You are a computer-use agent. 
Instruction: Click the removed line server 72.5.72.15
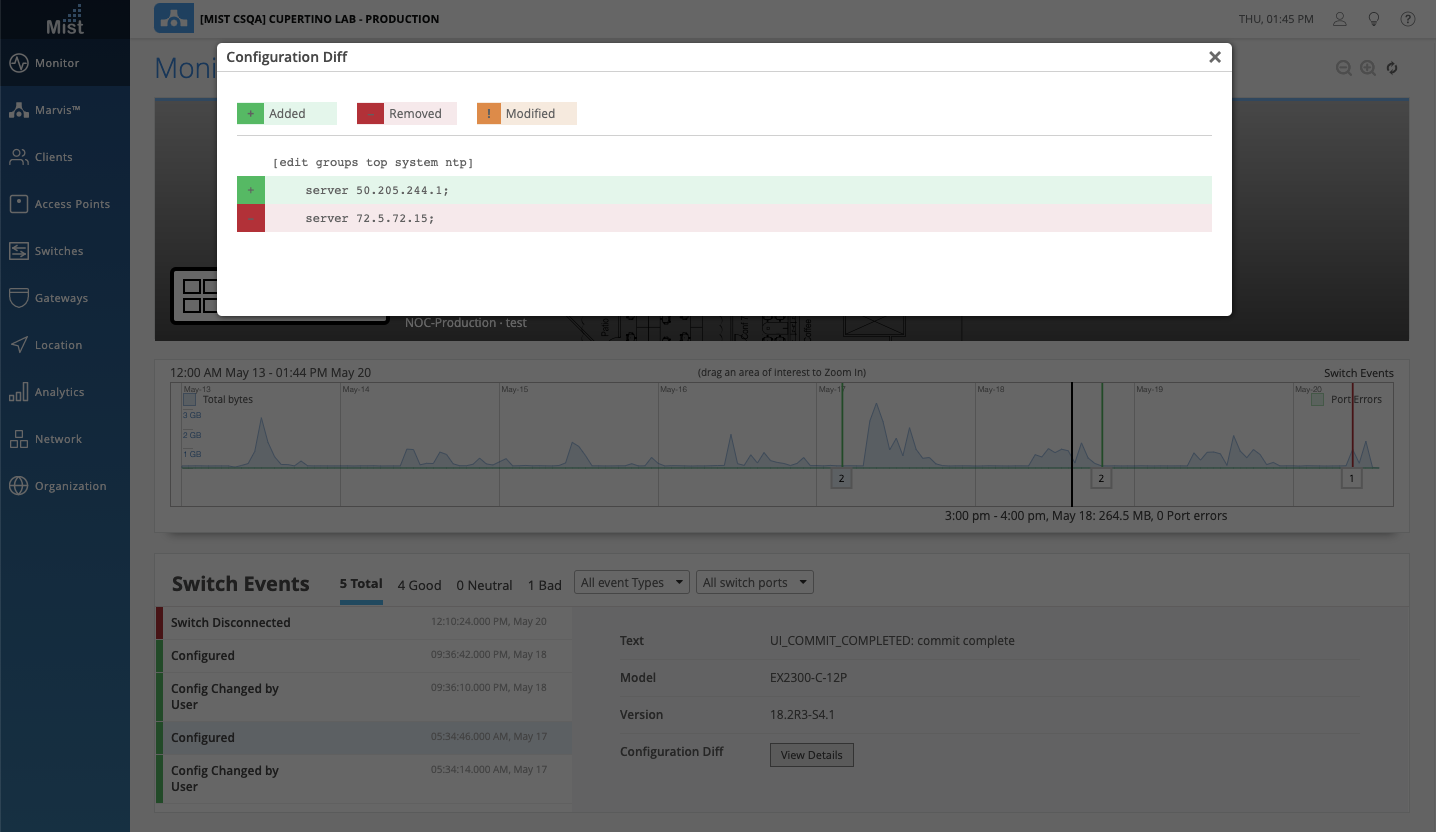coord(724,218)
